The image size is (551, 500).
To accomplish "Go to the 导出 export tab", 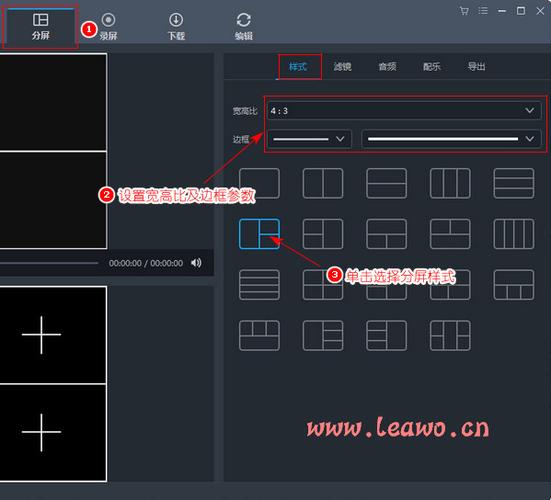I will click(x=477, y=66).
